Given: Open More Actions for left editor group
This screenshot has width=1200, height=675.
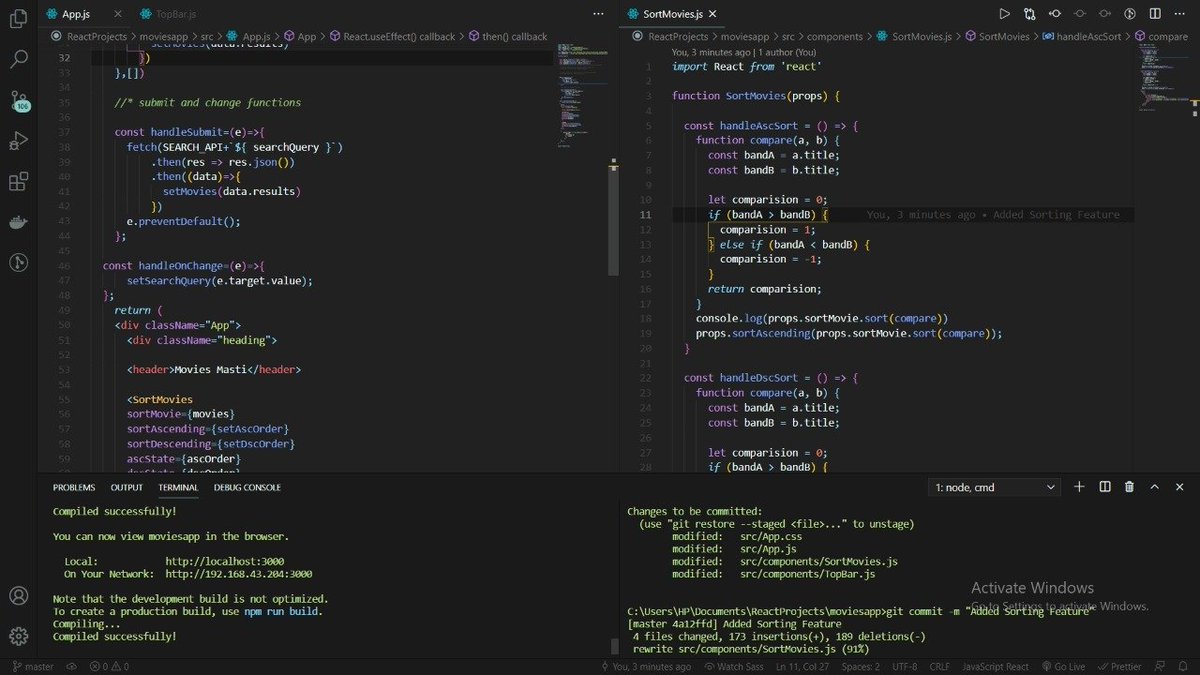Looking at the screenshot, I should pos(598,14).
